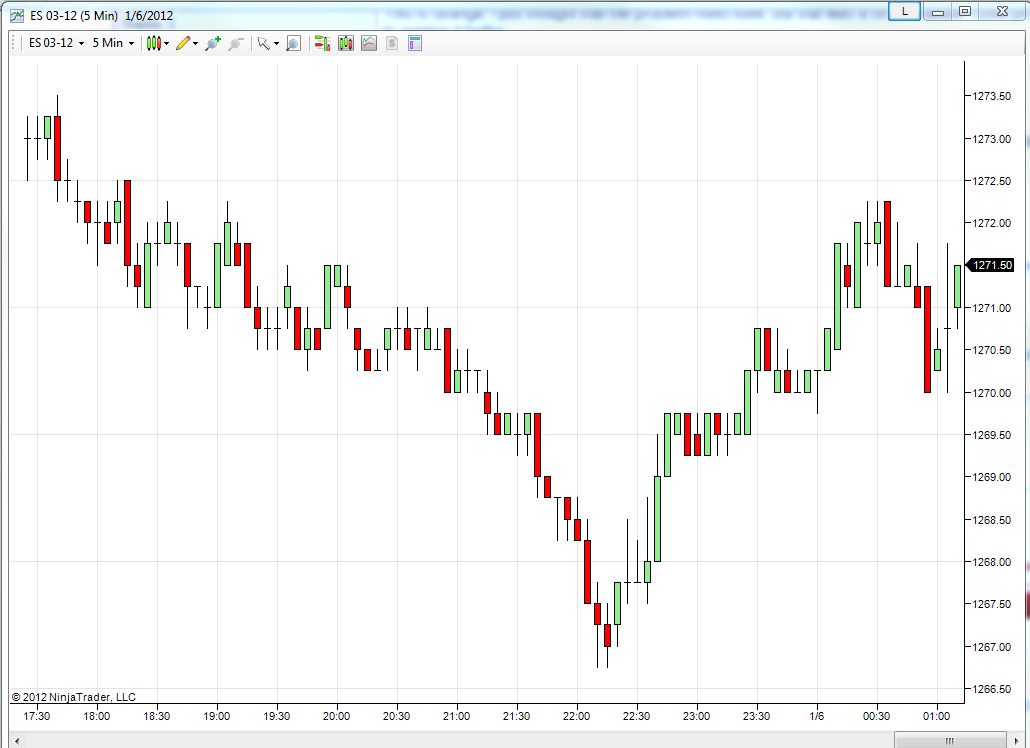This screenshot has height=748, width=1030.
Task: Click the zoom frame magnifier icon
Action: 293,43
